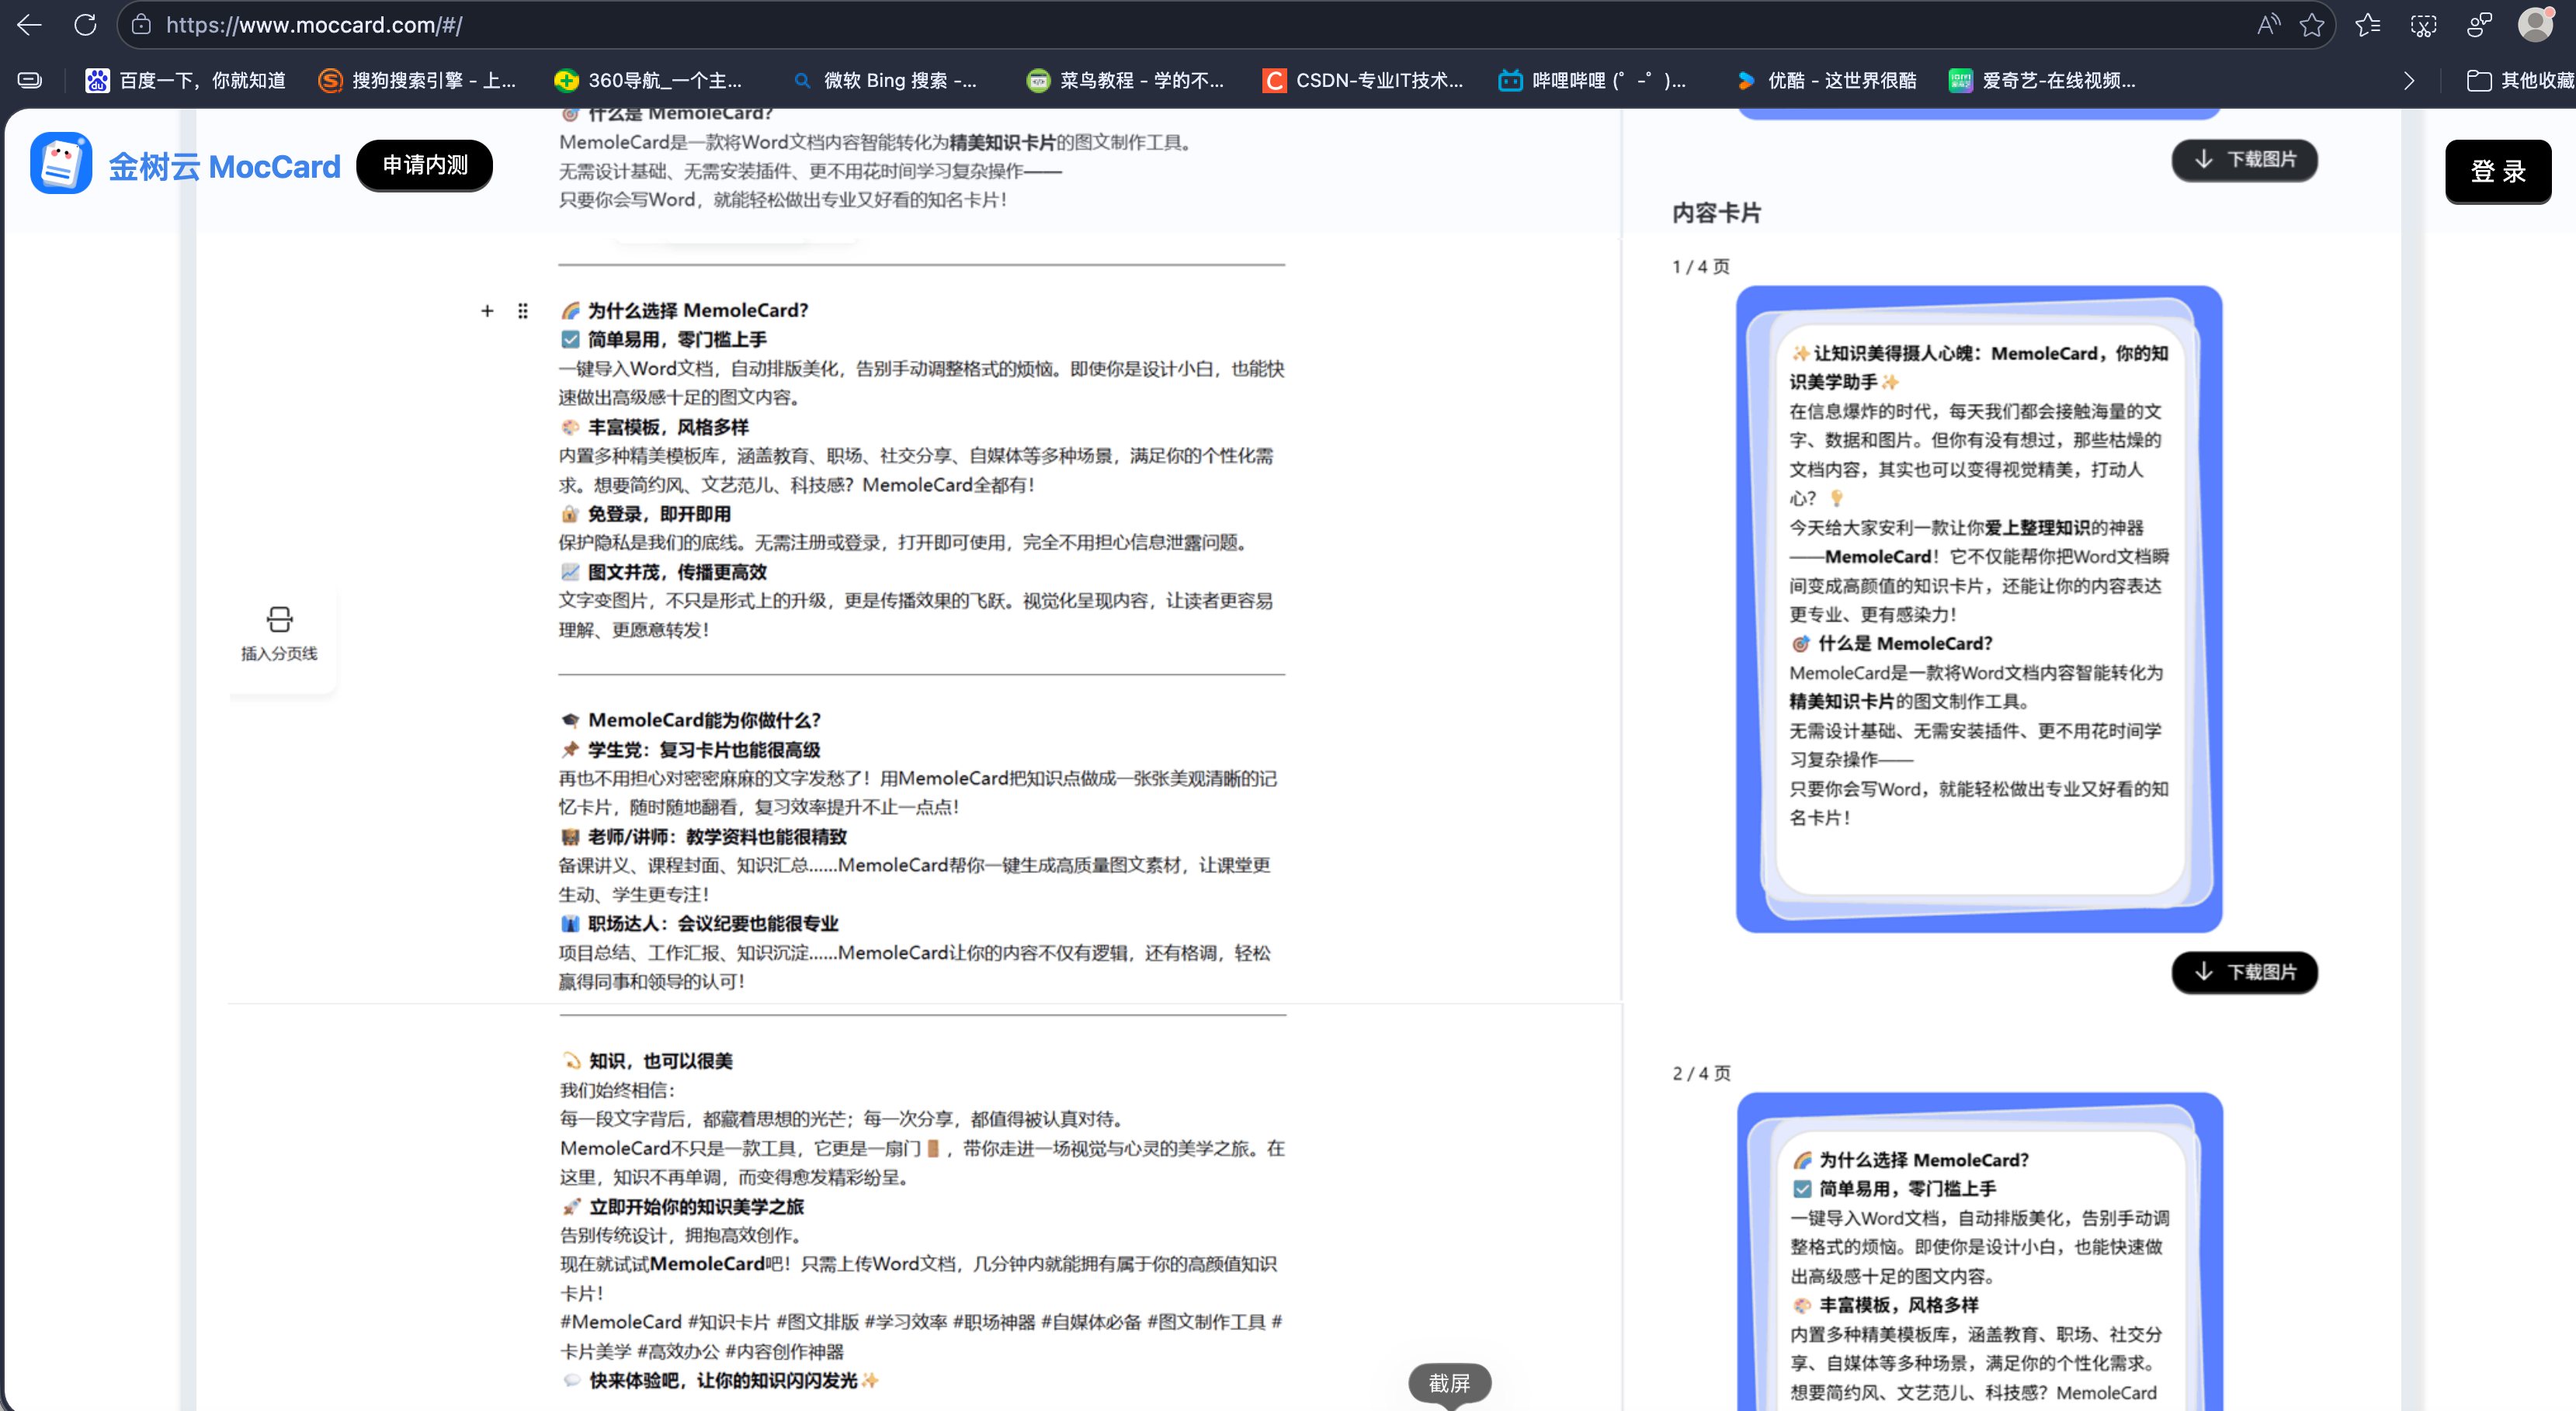Image resolution: width=2576 pixels, height=1411 pixels.
Task: View site info via the lock icon
Action: pos(141,25)
